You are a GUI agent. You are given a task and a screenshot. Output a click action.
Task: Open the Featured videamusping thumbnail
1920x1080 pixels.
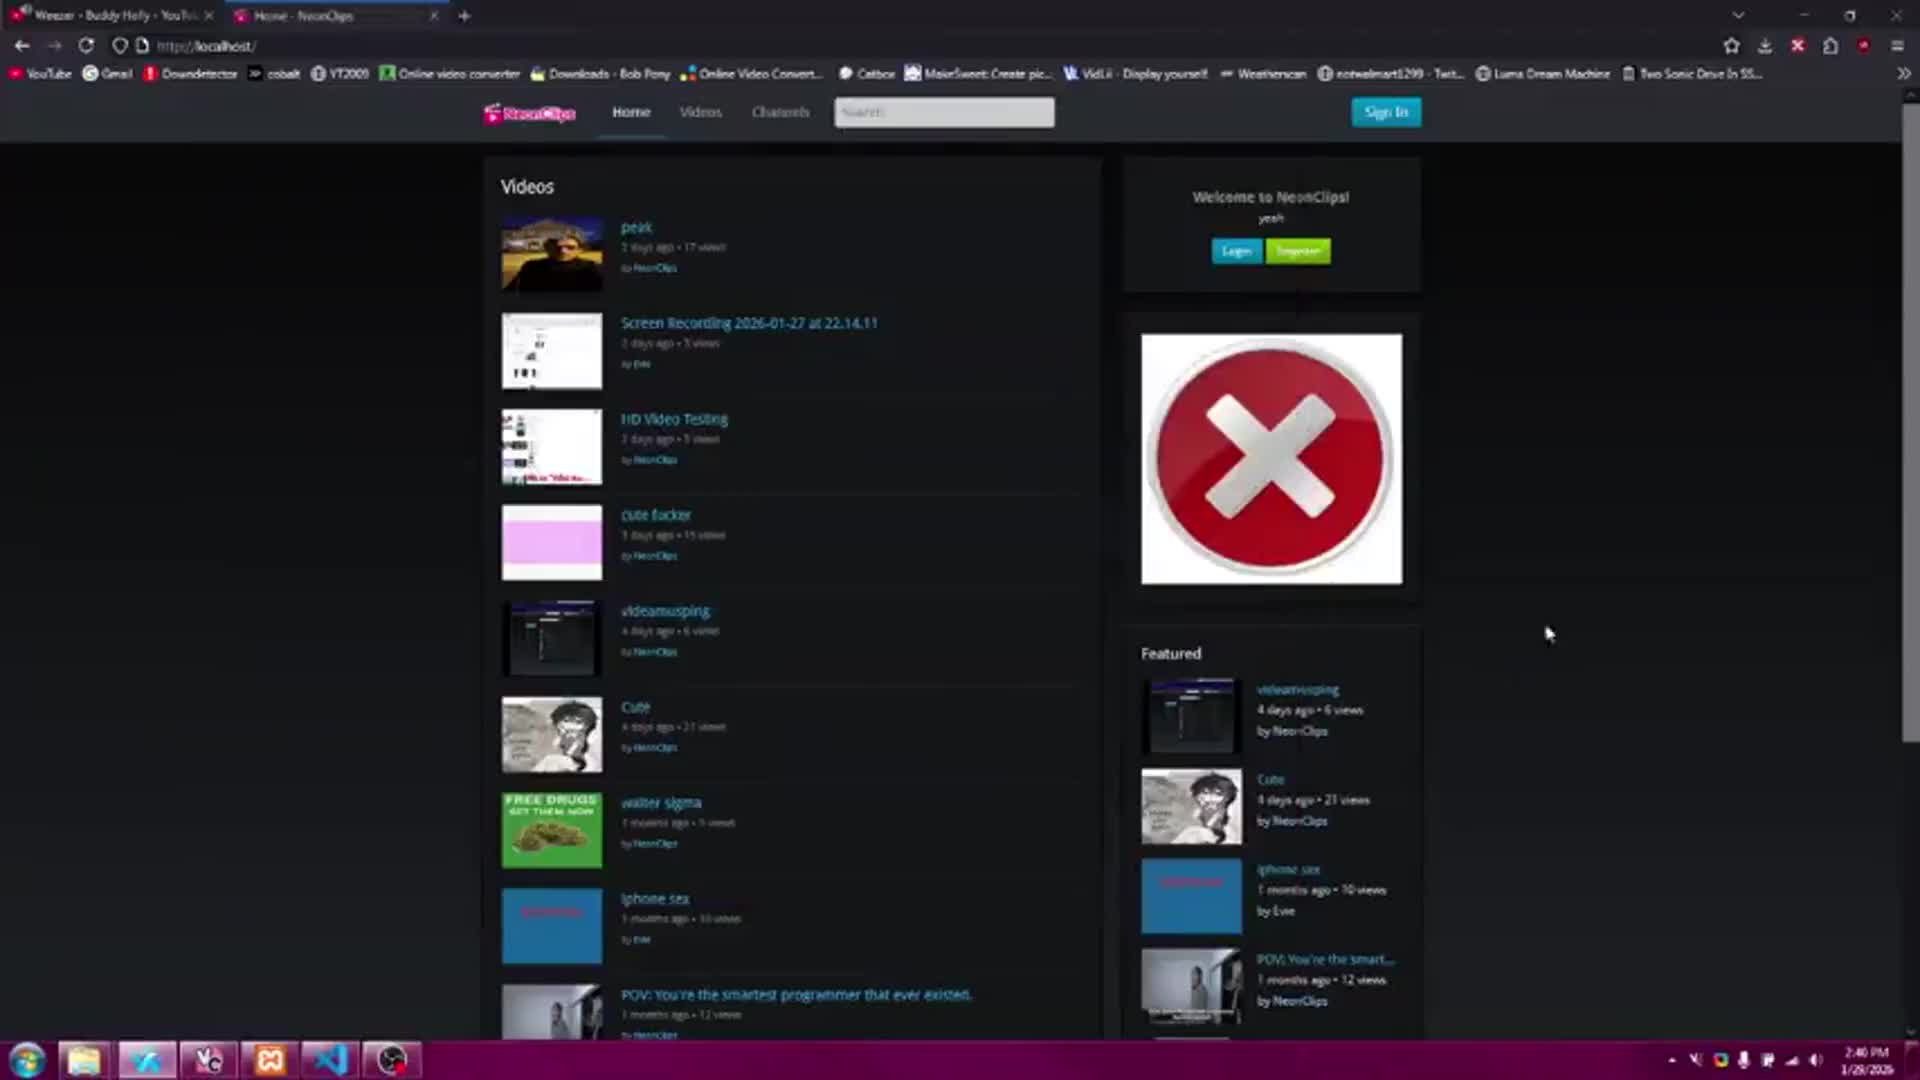pos(1191,716)
